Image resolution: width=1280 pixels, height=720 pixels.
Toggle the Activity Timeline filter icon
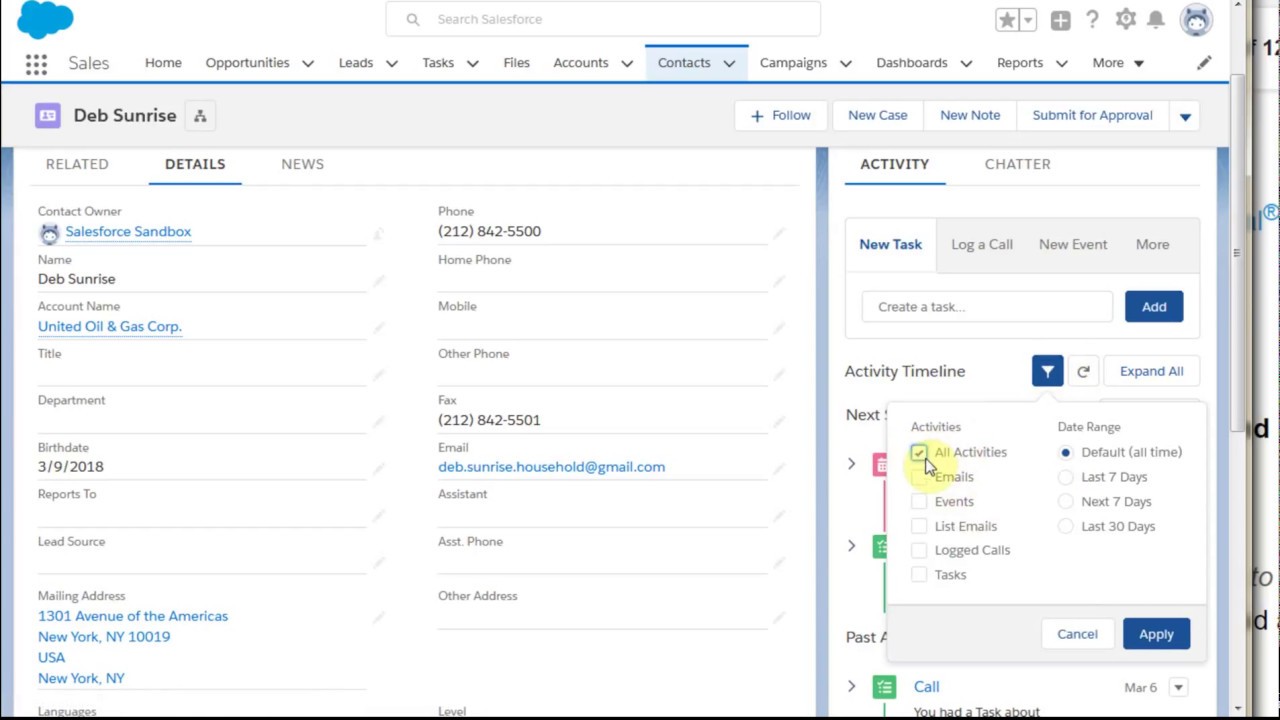pos(1047,371)
